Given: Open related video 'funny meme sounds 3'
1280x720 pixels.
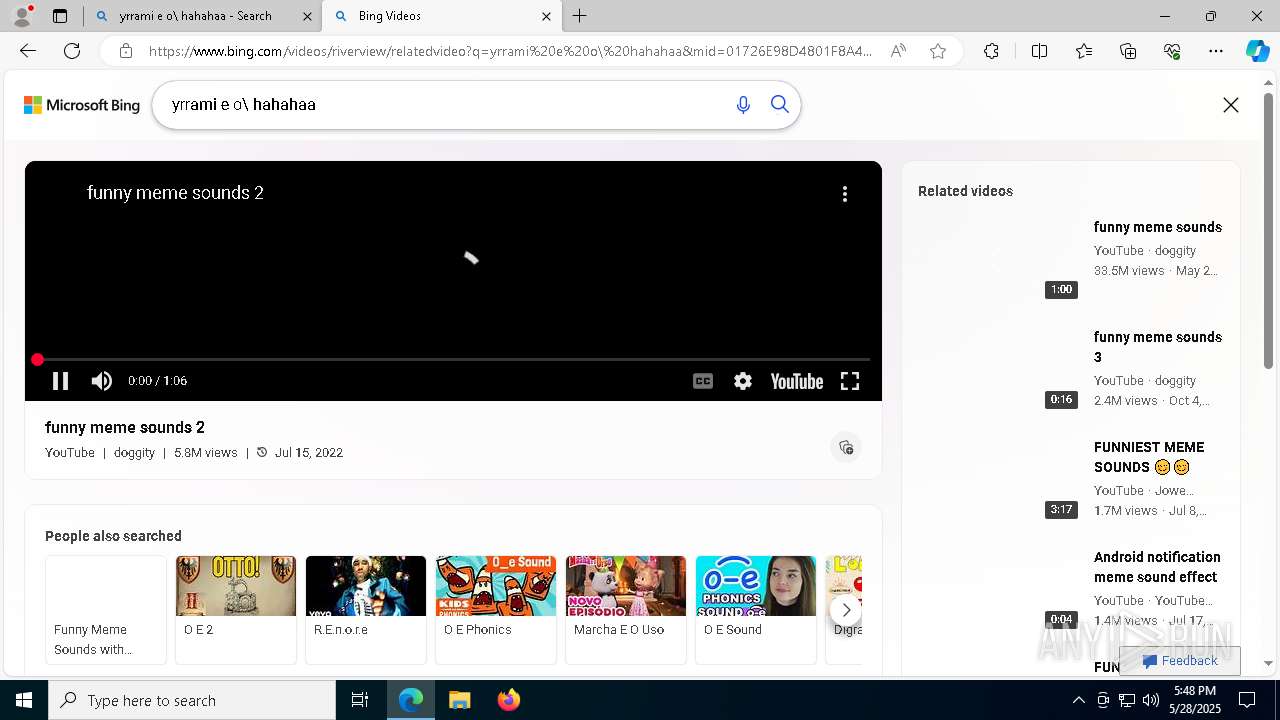Looking at the screenshot, I should pyautogui.click(x=1158, y=347).
